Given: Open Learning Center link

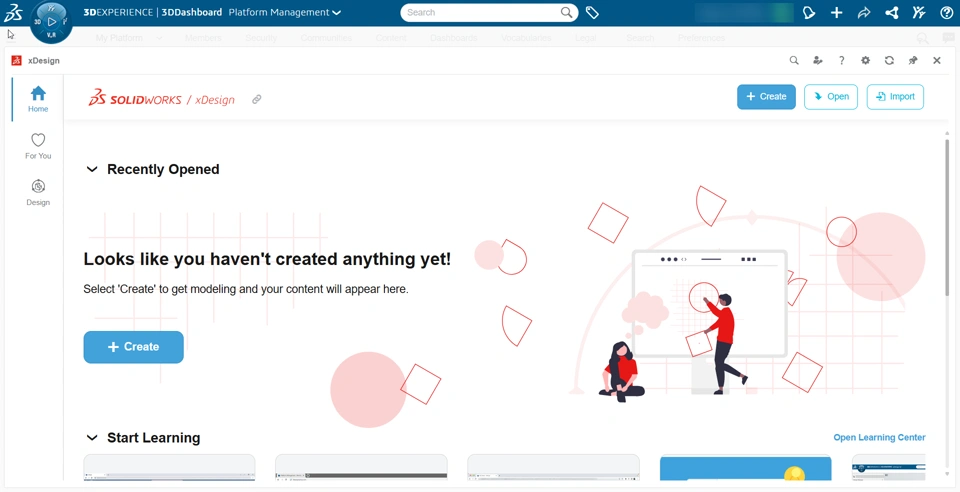Looking at the screenshot, I should tap(879, 438).
